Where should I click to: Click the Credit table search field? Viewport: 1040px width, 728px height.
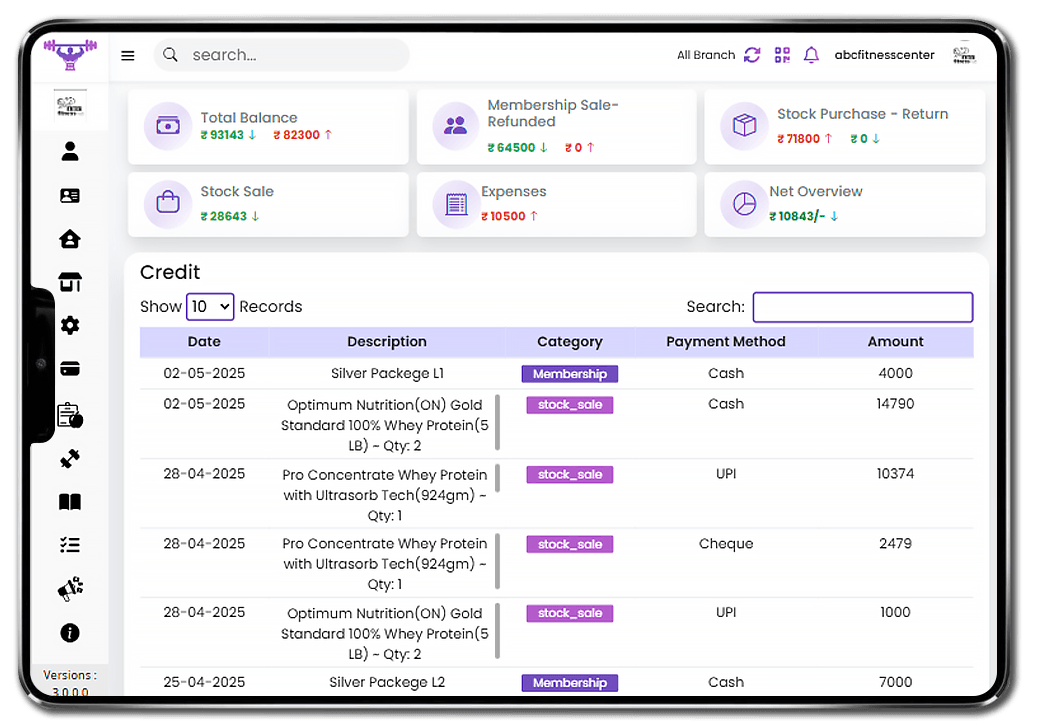tap(862, 307)
